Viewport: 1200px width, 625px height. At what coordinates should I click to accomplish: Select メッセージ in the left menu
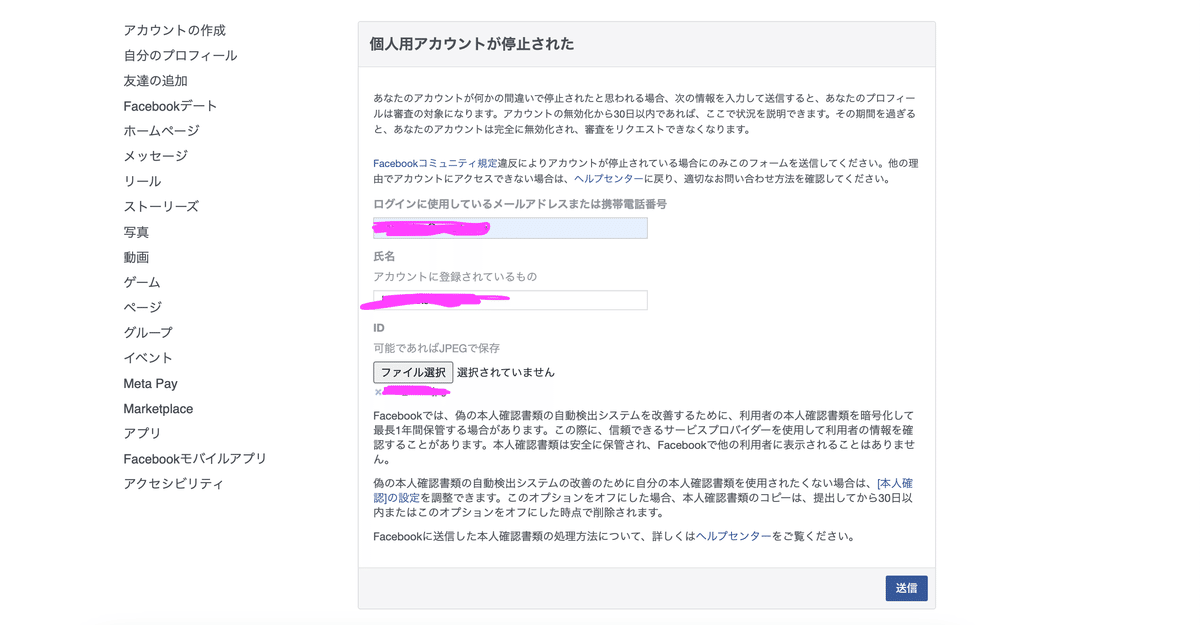(x=156, y=155)
